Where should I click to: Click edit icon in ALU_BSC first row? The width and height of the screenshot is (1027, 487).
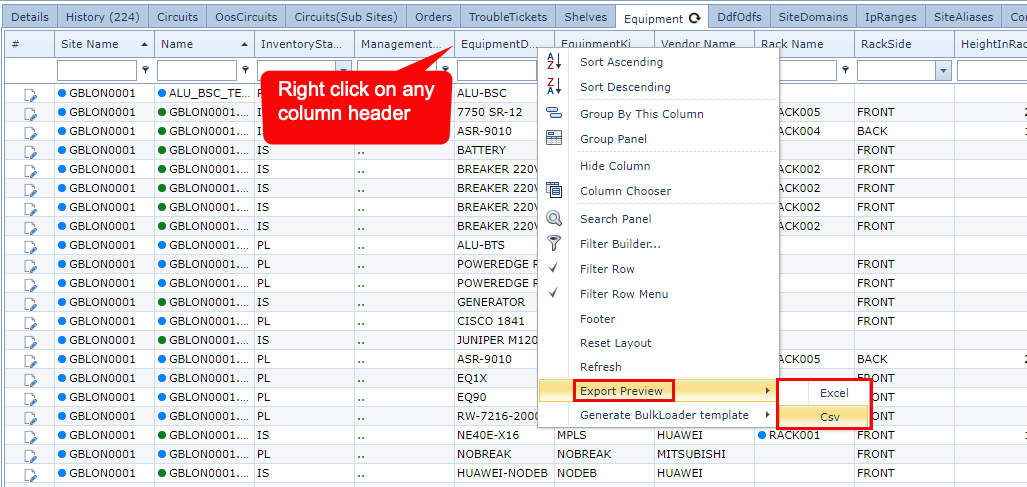click(31, 94)
